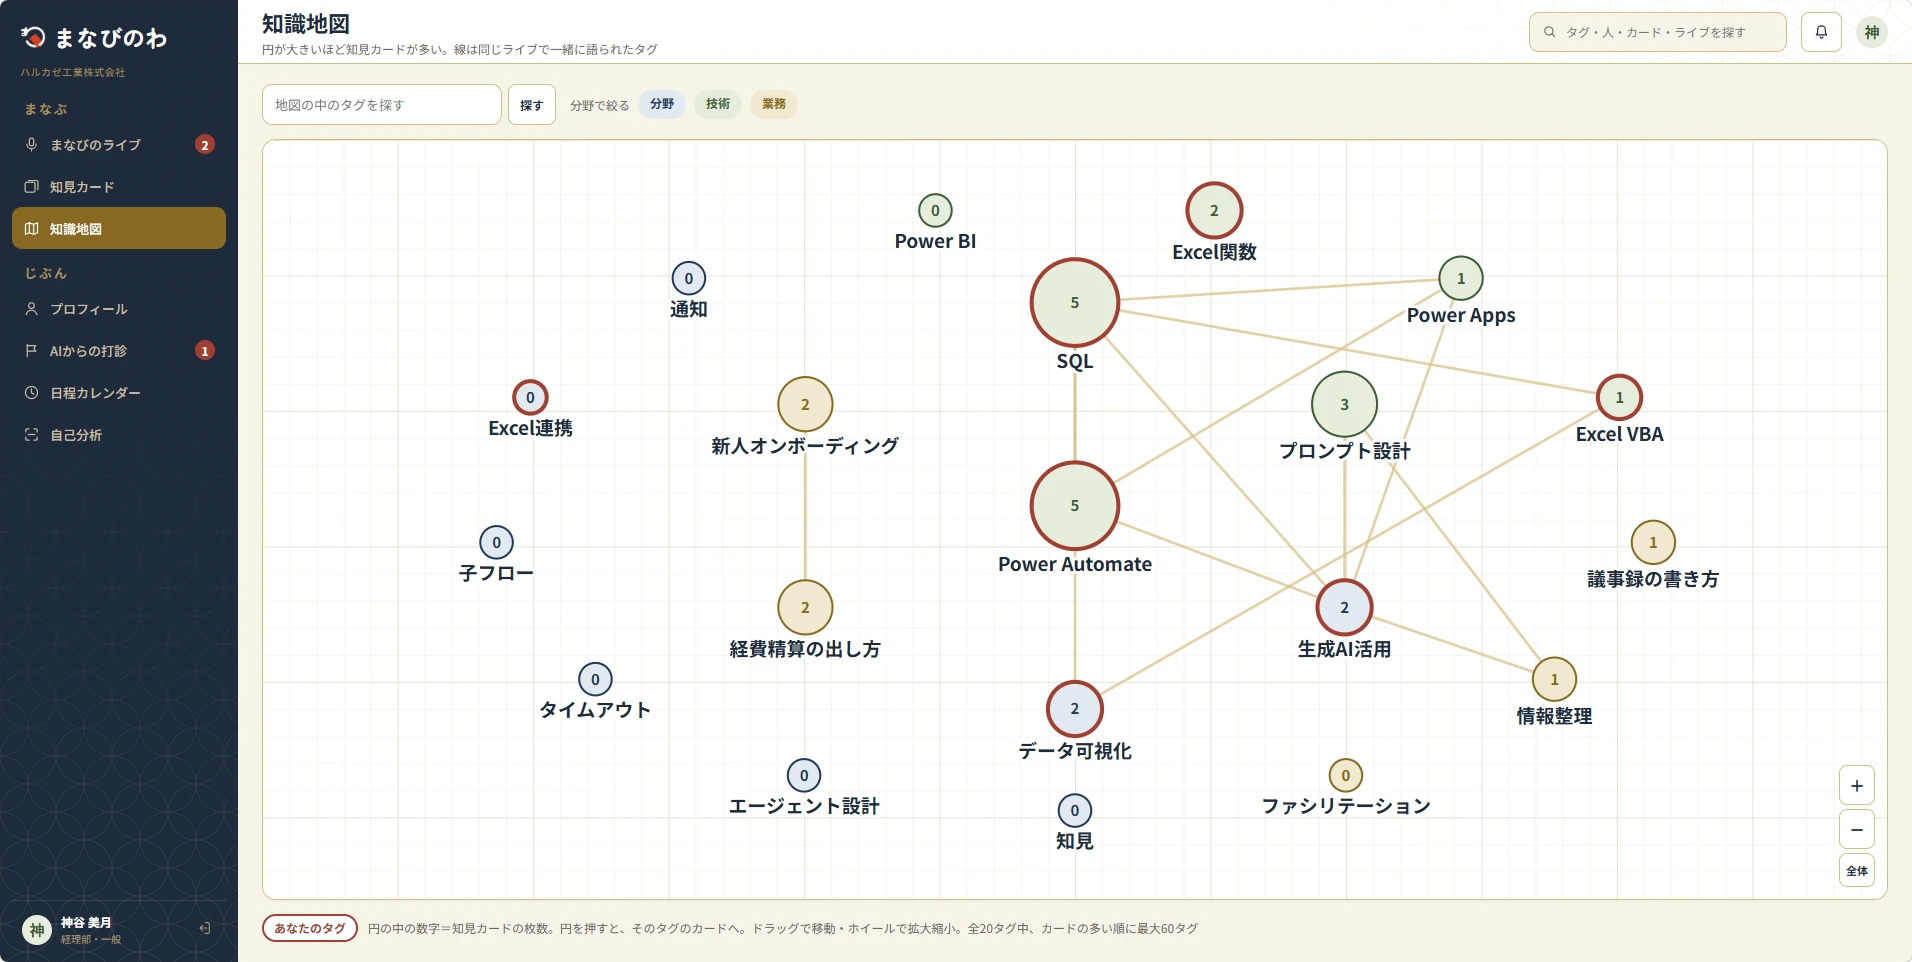Click badge 1 on AIからの打診
The height and width of the screenshot is (962, 1912).
pos(205,351)
